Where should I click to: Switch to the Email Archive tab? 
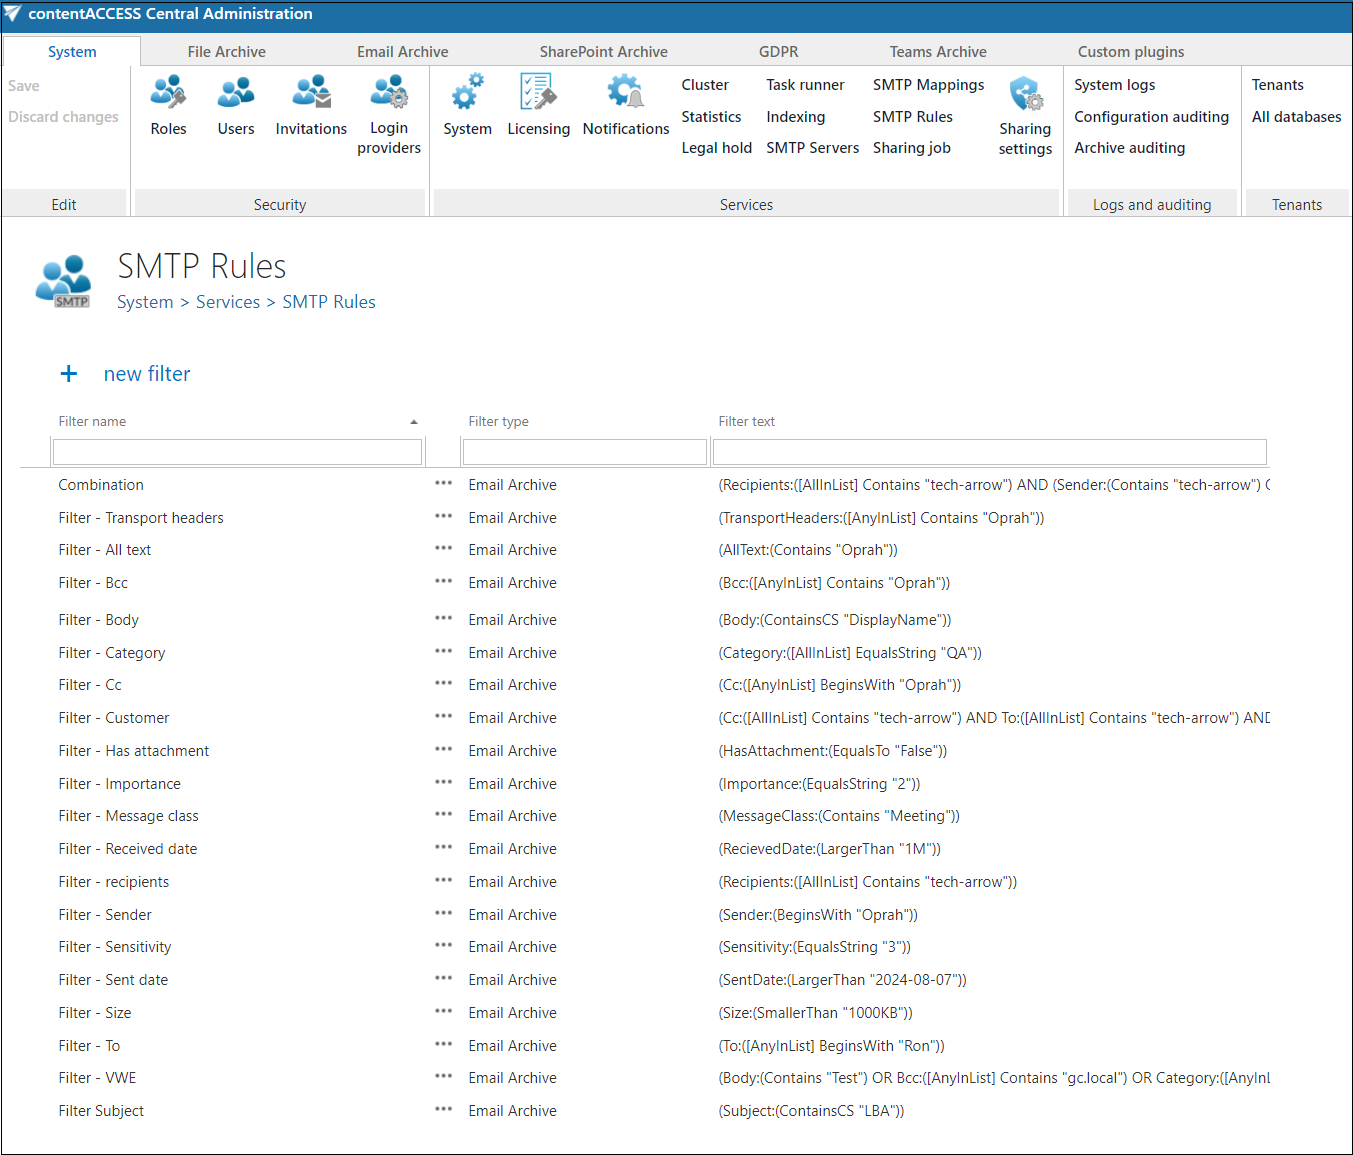(402, 52)
